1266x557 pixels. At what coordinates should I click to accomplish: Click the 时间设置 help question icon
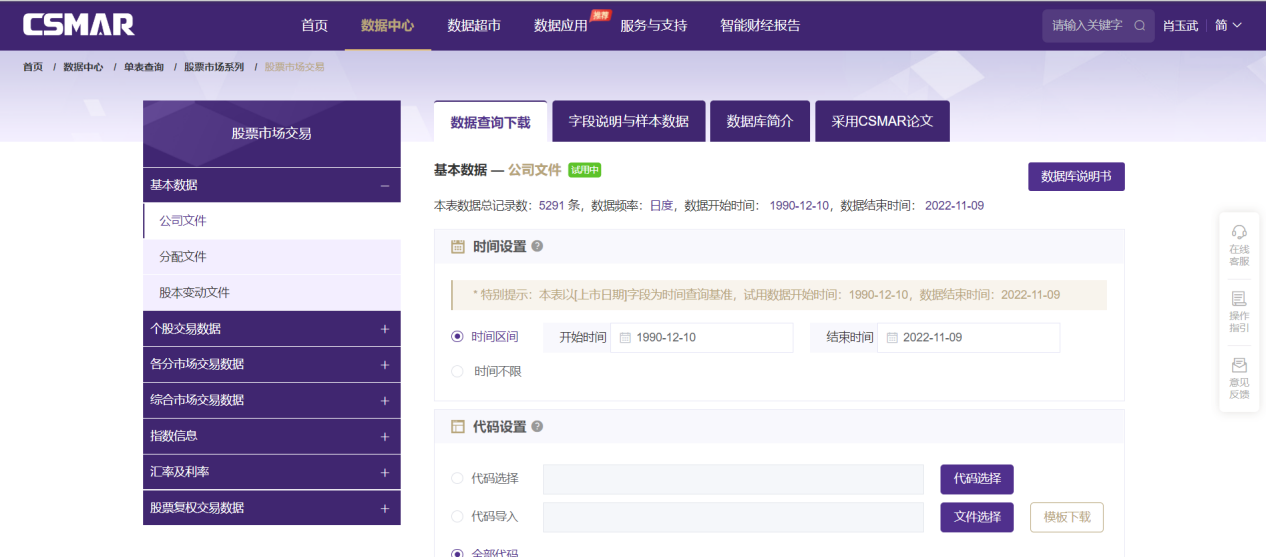click(x=537, y=246)
